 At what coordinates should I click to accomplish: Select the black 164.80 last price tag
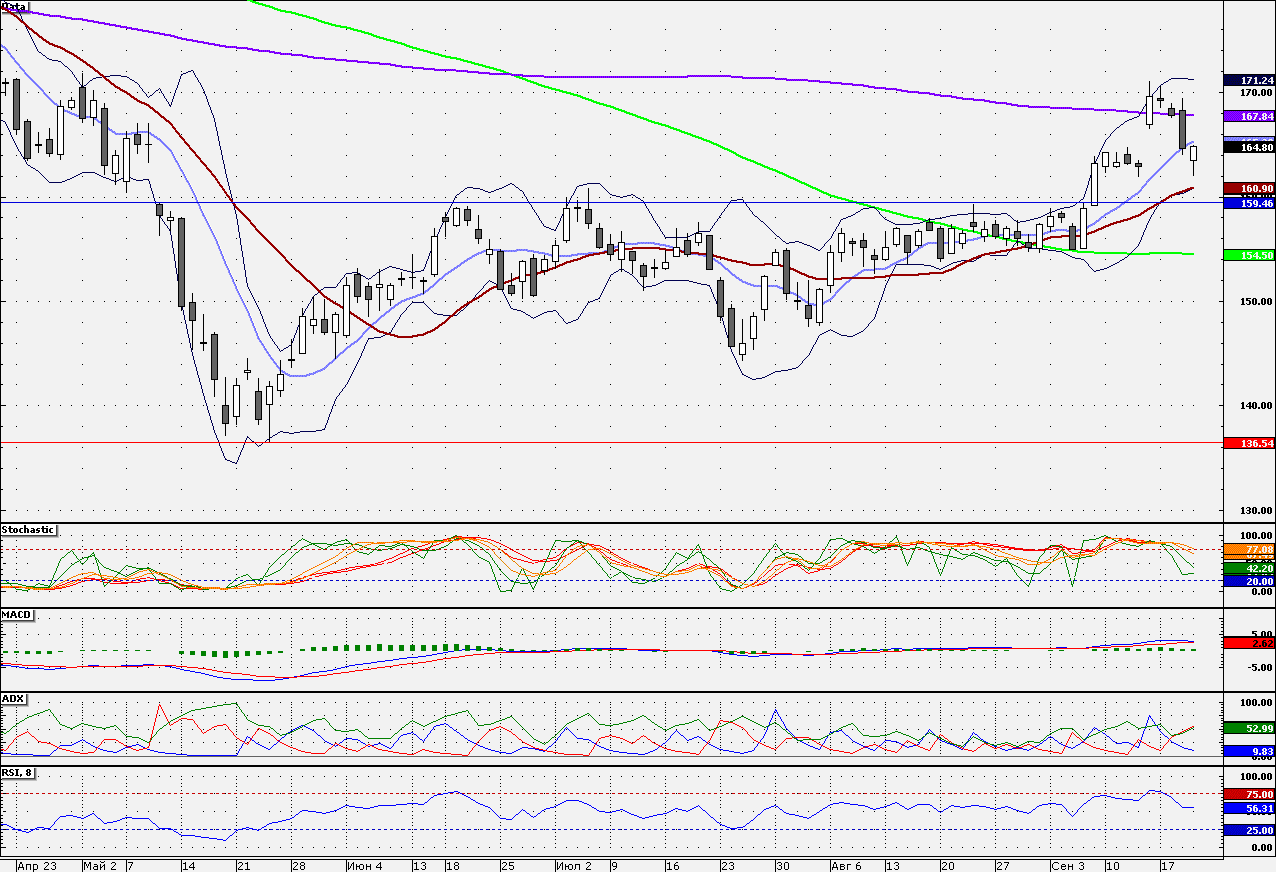click(1249, 148)
